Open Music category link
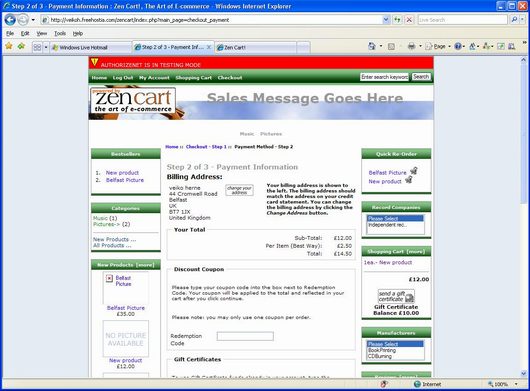This screenshot has height=391, width=530. [100, 218]
